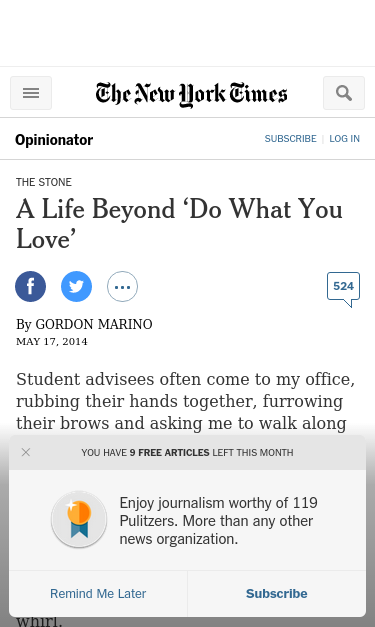Click author name GORDON MARINO

pyautogui.click(x=94, y=324)
